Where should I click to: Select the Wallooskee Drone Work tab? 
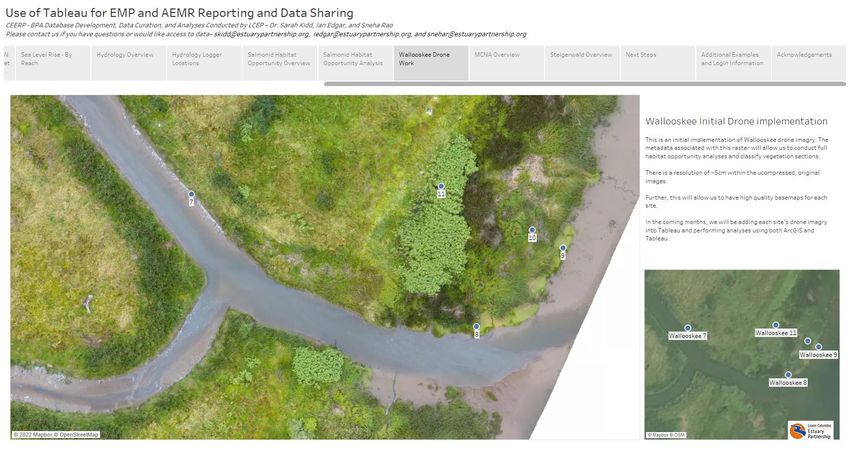(x=431, y=63)
